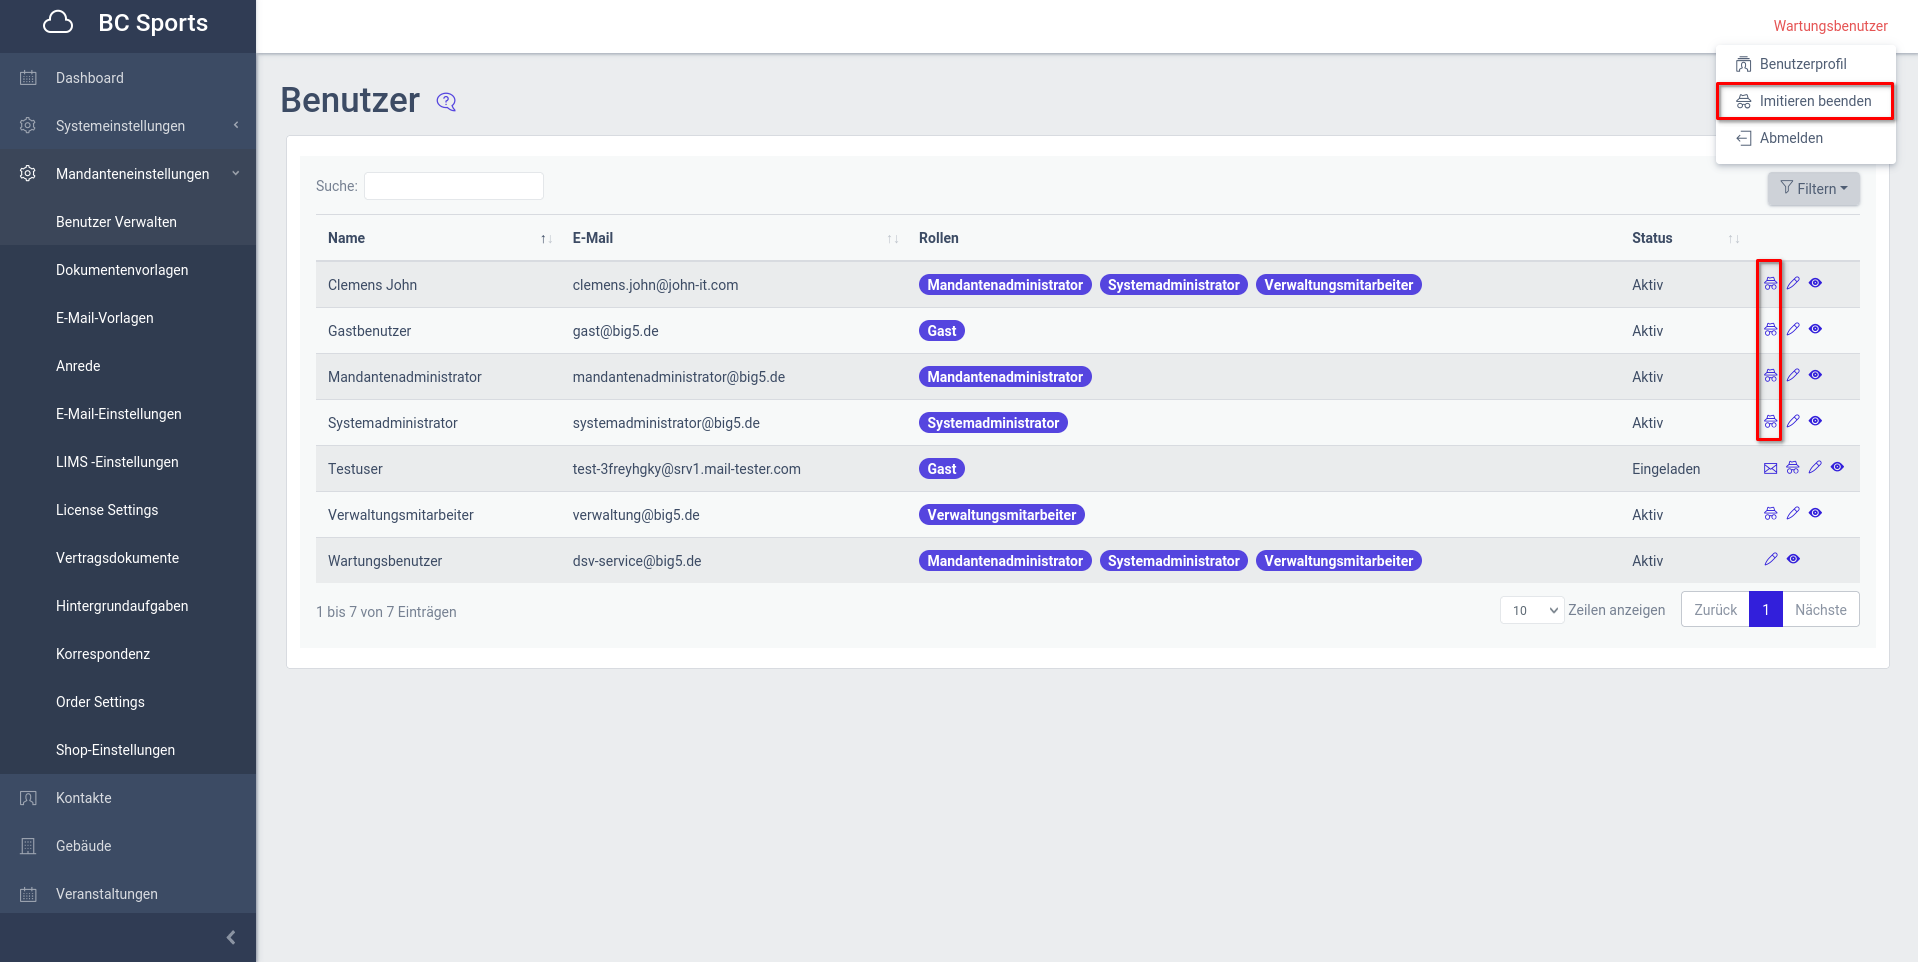Edit the Wartungsbenutzer row with pencil icon

(1771, 560)
